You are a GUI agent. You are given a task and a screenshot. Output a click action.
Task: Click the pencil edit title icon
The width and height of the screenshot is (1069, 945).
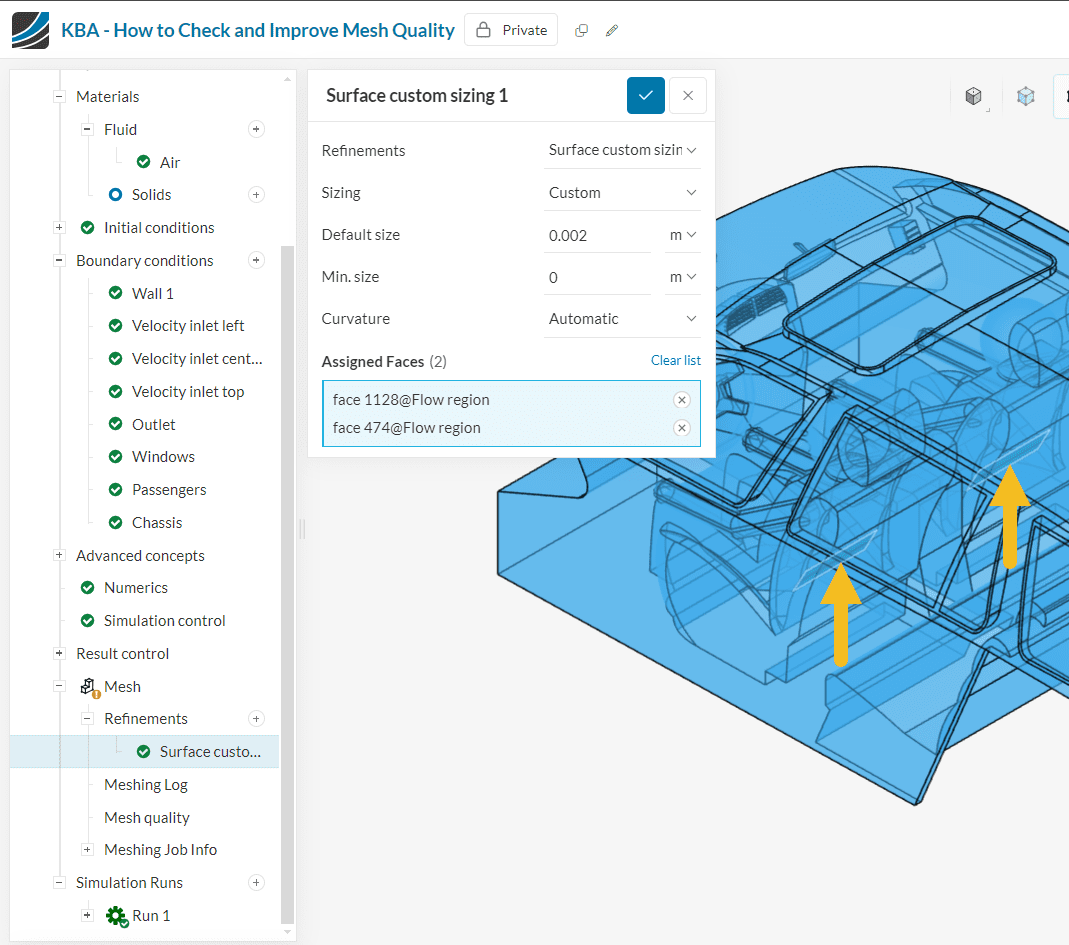(x=612, y=30)
